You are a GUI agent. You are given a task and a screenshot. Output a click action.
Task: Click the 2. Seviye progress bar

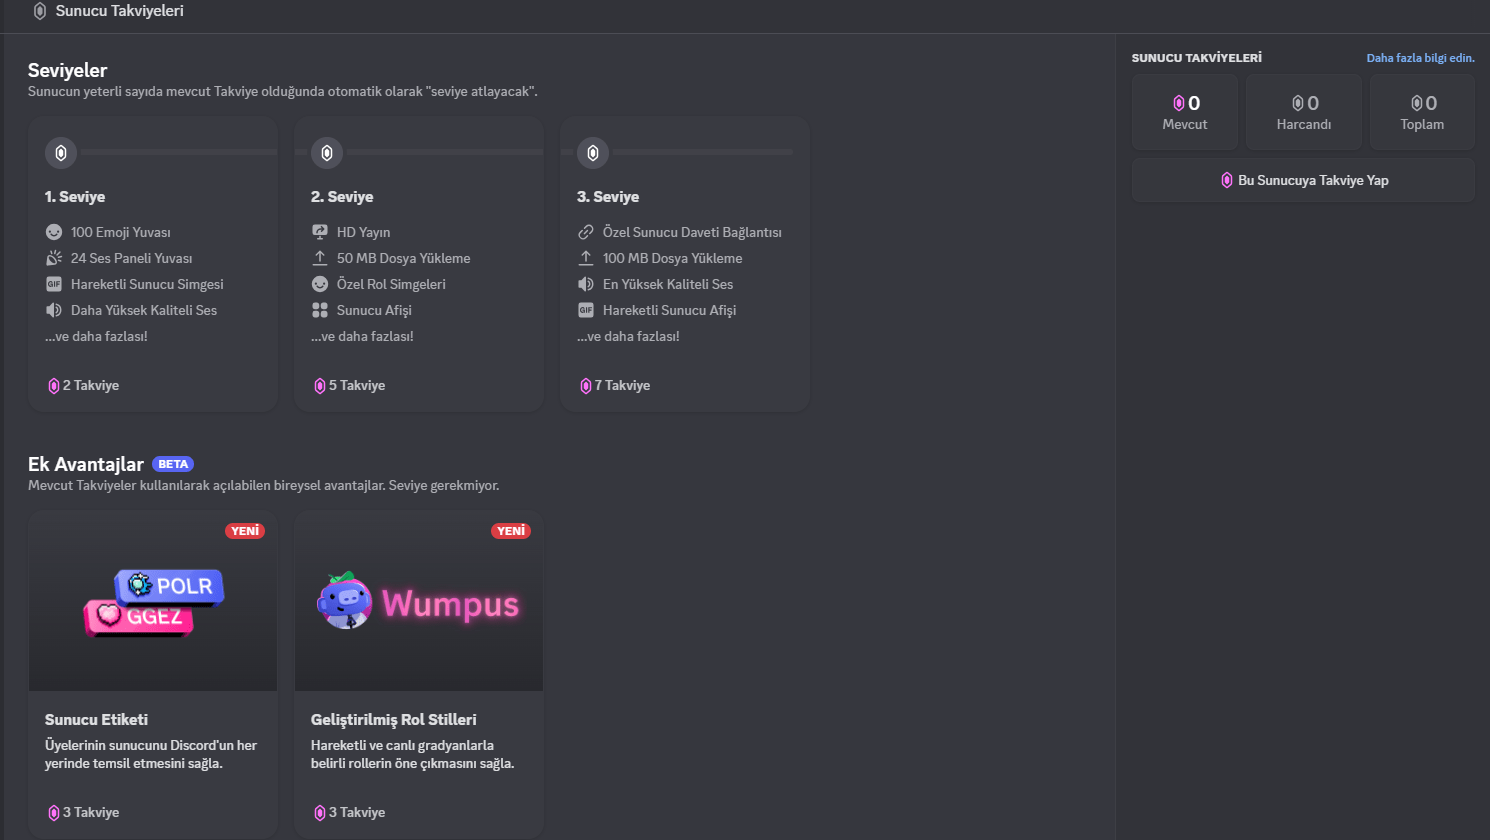445,152
